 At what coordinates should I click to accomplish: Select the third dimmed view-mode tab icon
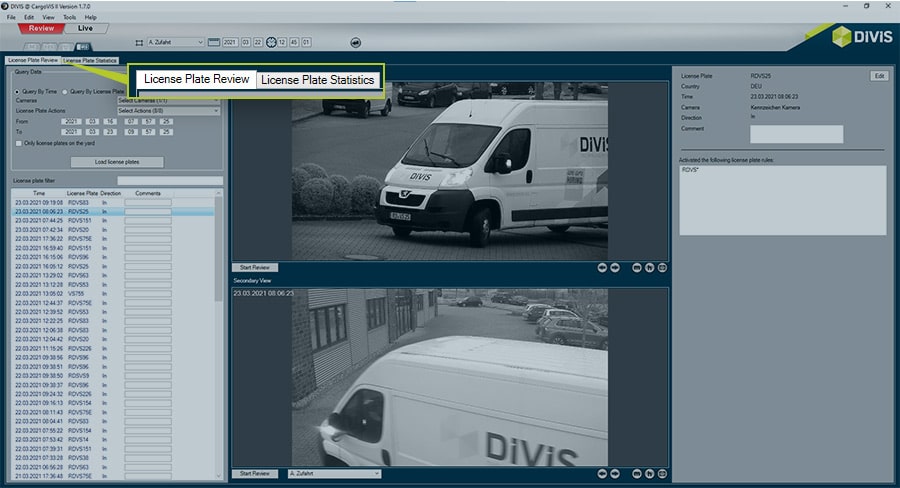[x=67, y=47]
